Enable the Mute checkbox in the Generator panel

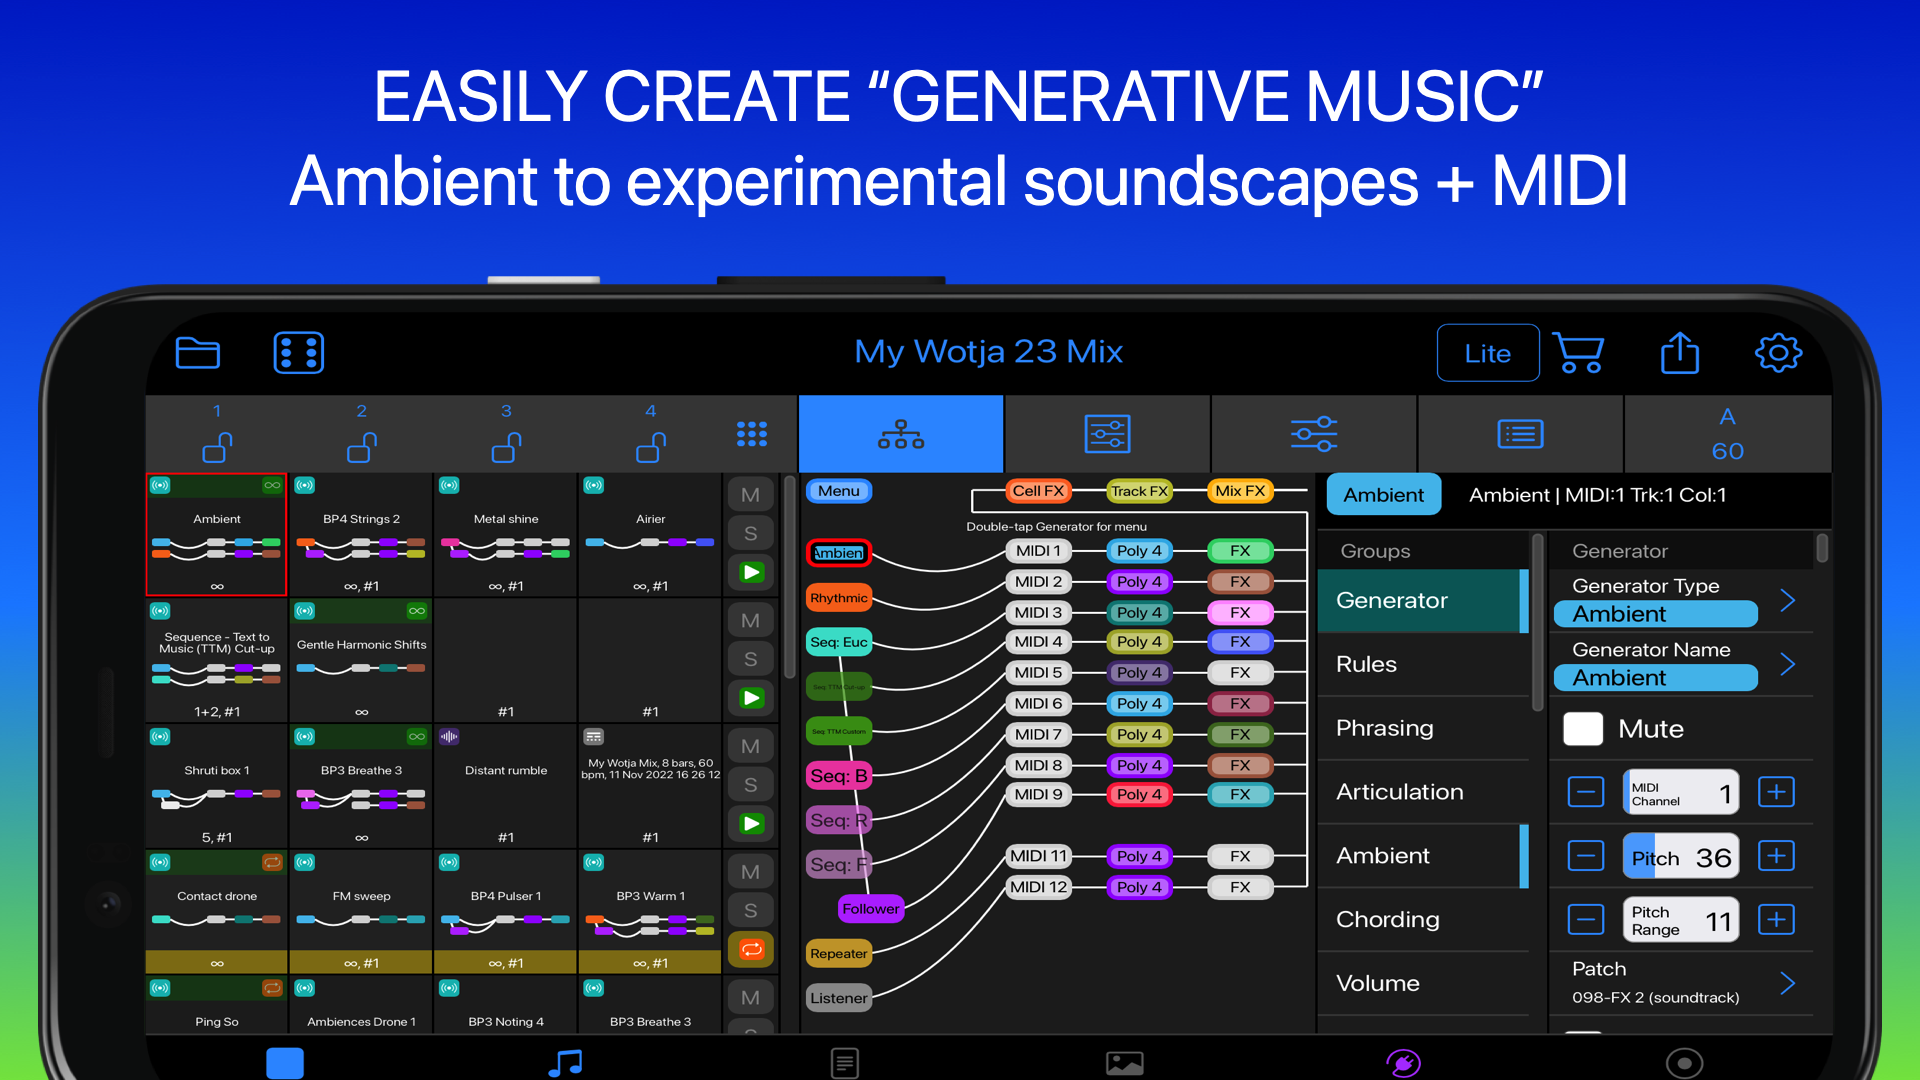coord(1583,729)
